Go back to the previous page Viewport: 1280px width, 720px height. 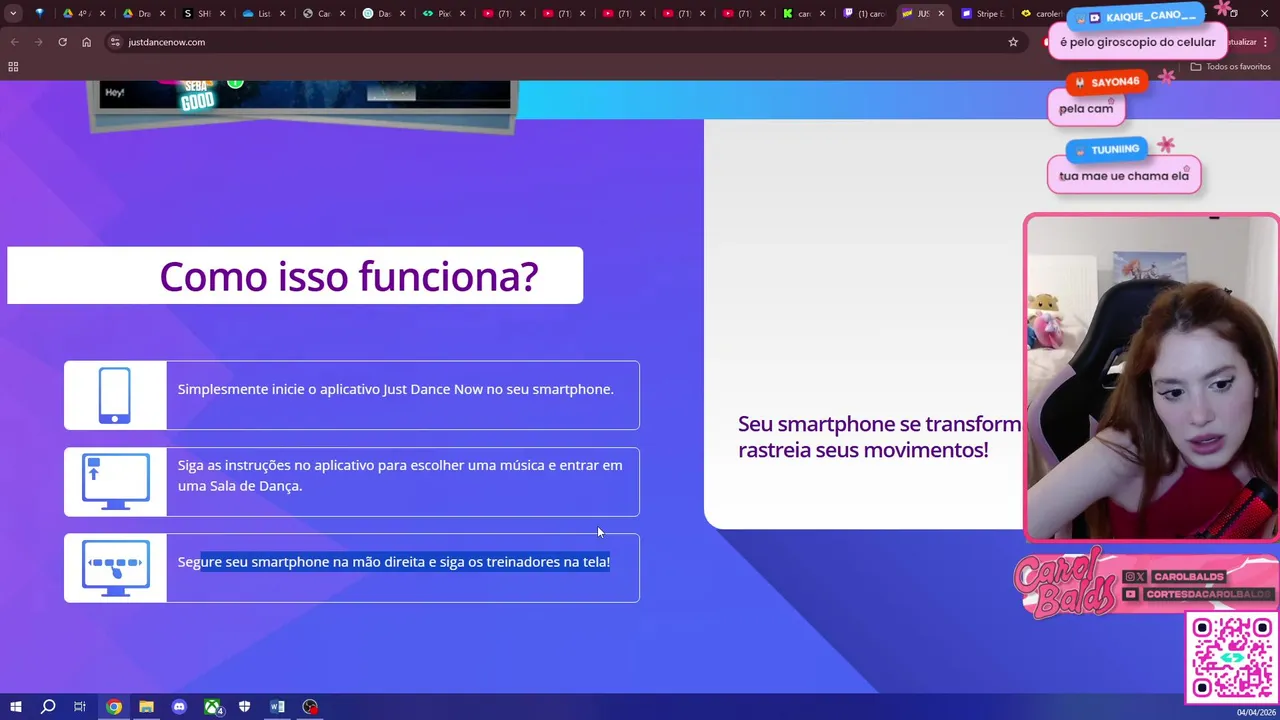click(x=14, y=42)
